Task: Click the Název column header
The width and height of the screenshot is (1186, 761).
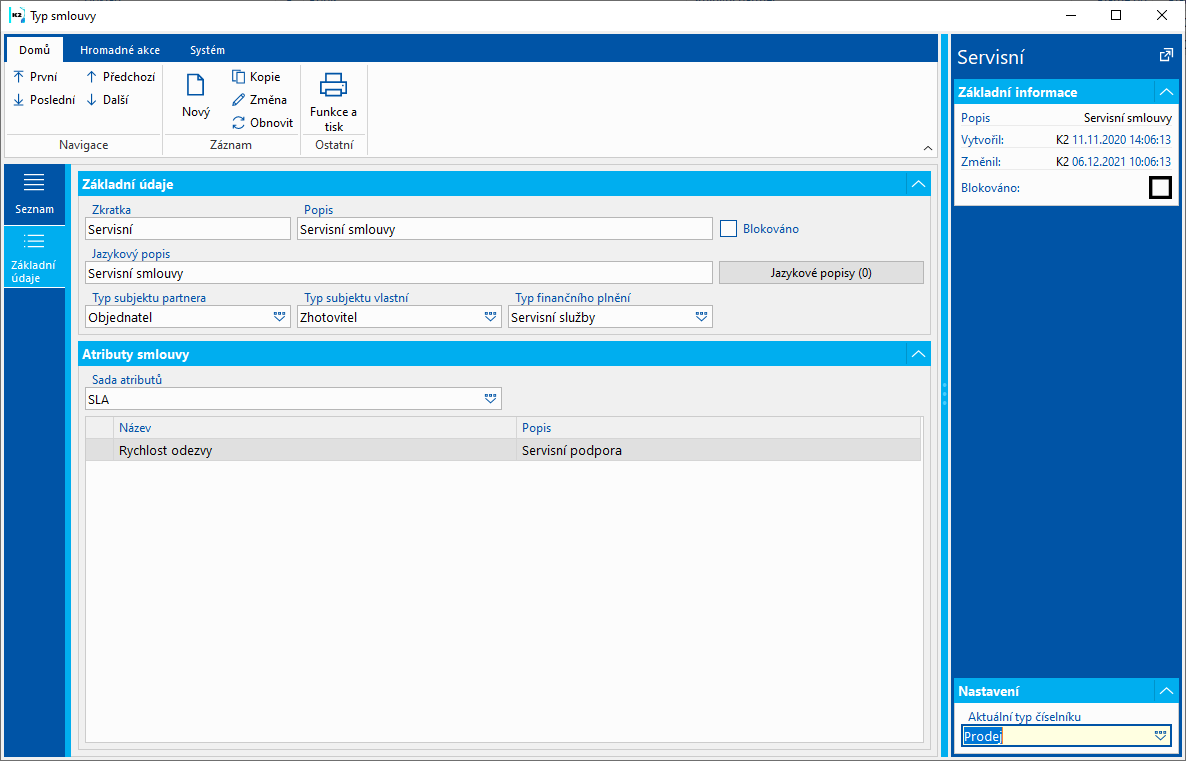Action: (x=314, y=428)
